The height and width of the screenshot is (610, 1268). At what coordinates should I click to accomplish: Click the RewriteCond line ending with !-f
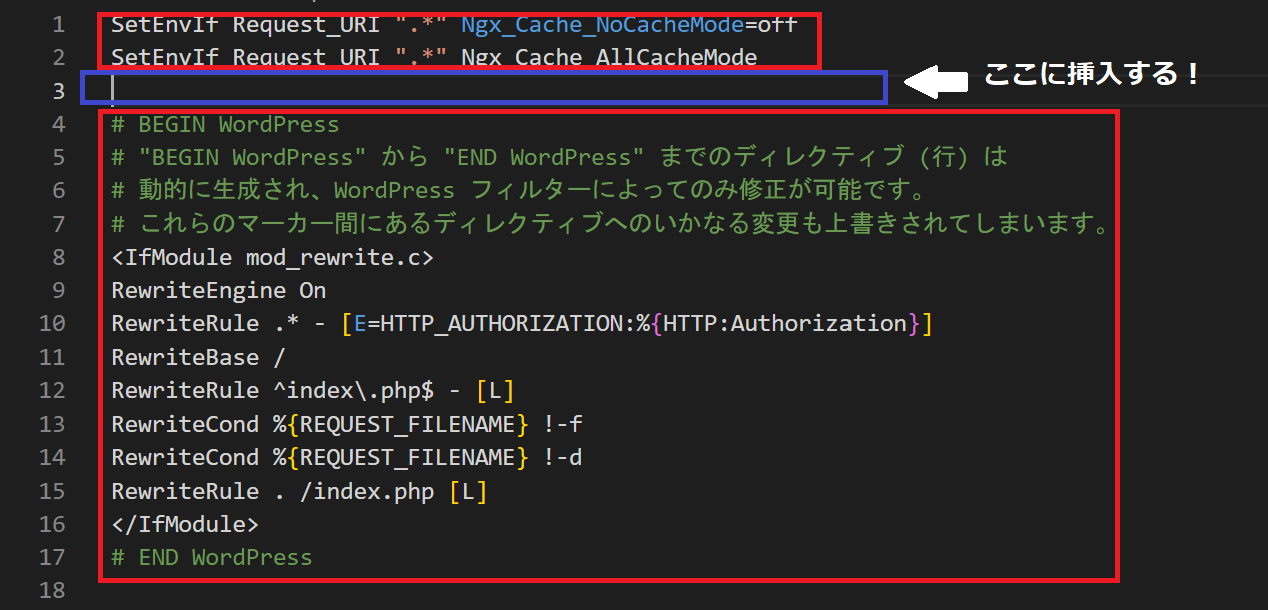(x=346, y=424)
